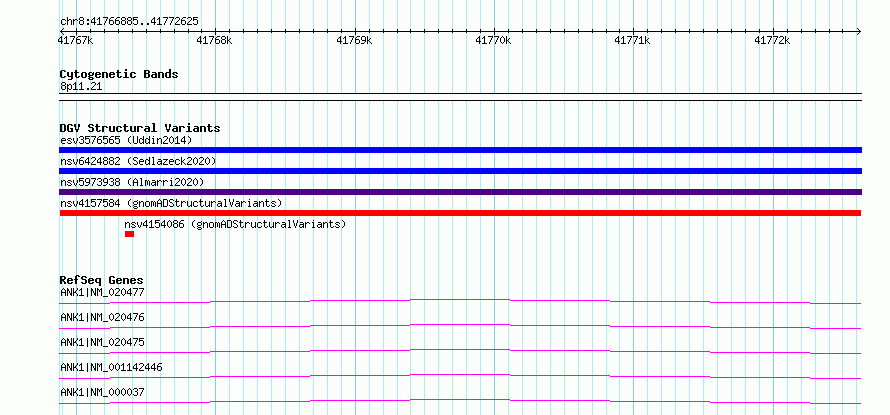
Task: Click the magenta intron line of NM_020477
Action: tap(460, 299)
